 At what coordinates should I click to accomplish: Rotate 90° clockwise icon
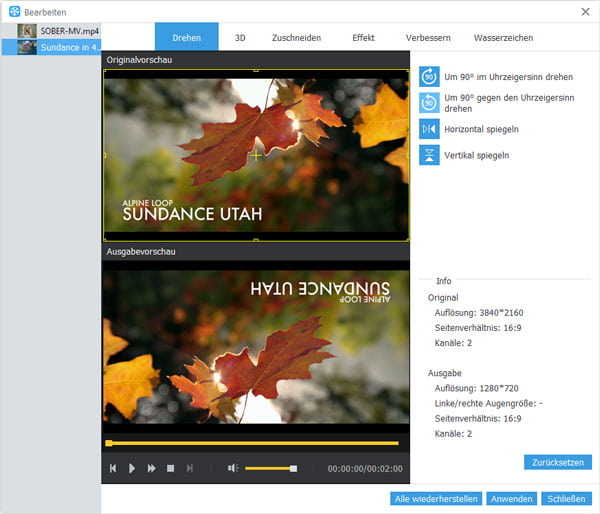point(429,77)
